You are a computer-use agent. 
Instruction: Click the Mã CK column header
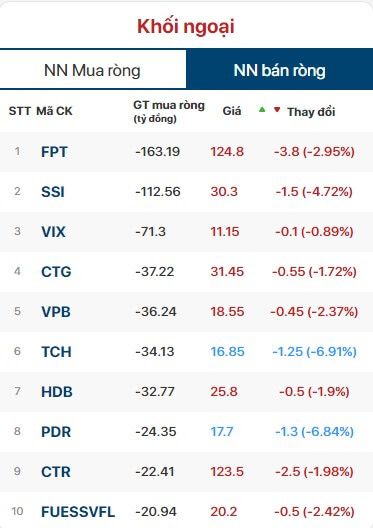(54, 111)
